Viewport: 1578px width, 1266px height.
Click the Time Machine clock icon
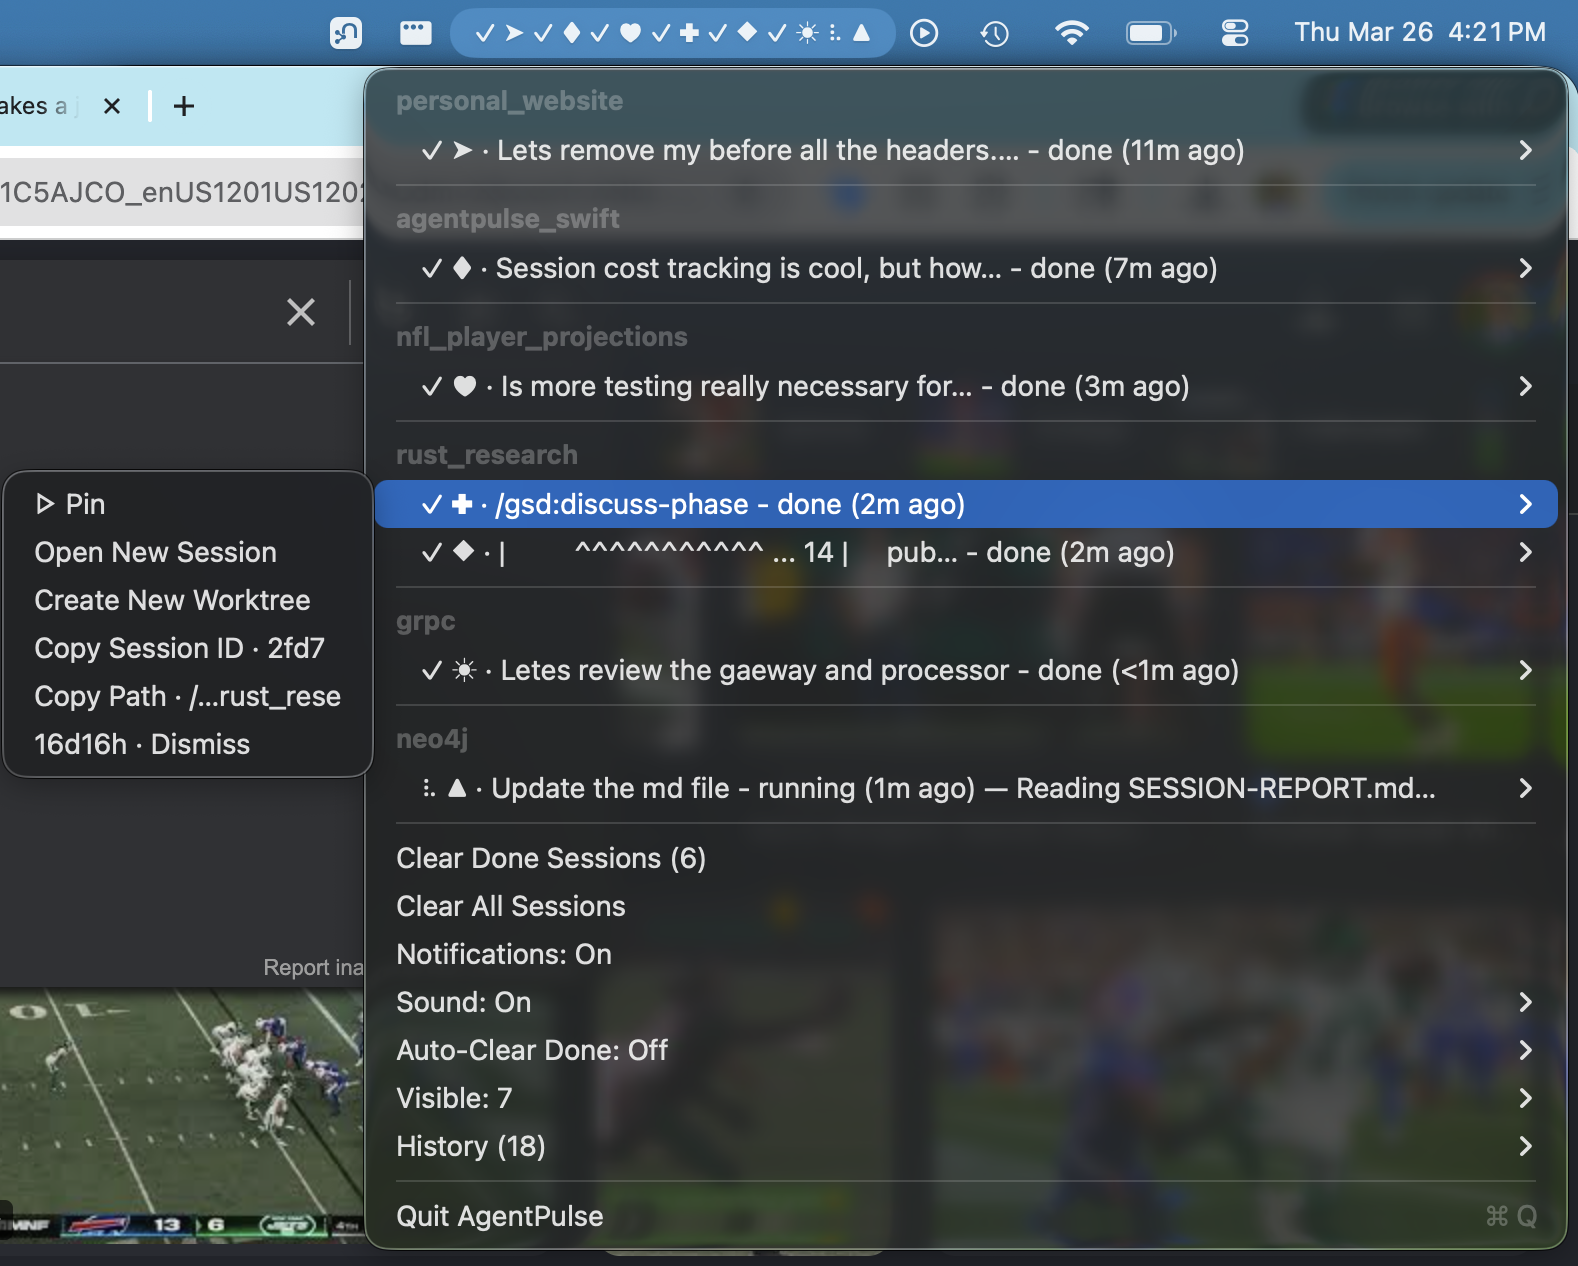[x=994, y=34]
